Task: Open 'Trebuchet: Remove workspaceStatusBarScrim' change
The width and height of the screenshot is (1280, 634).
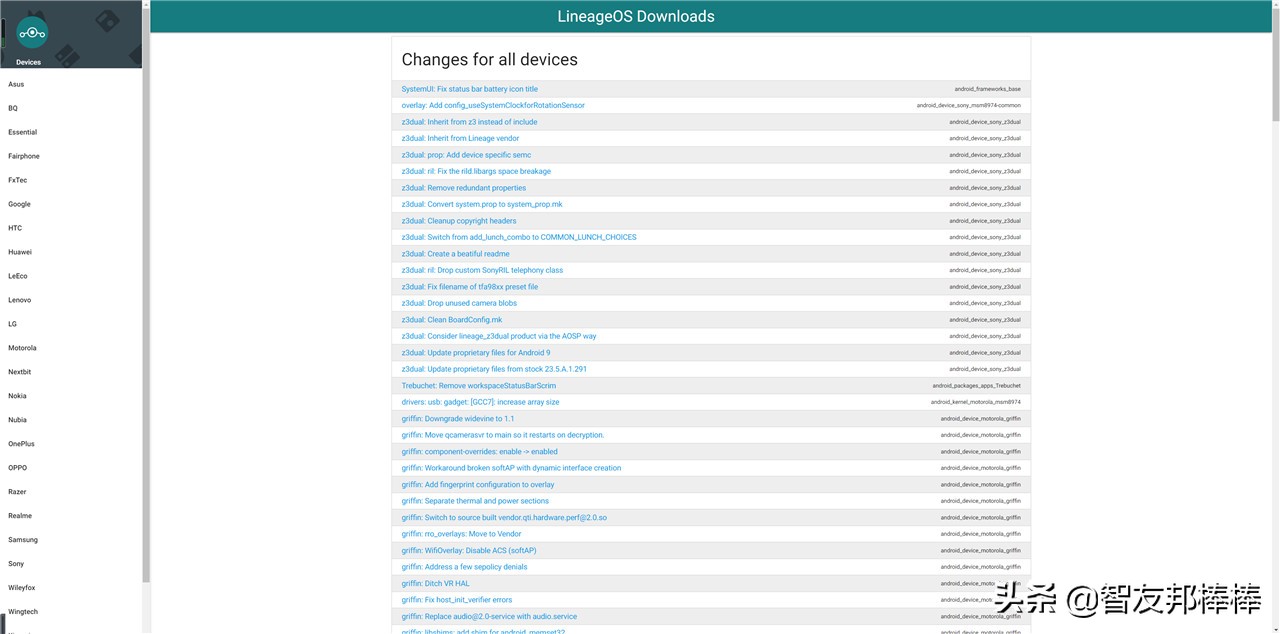Action: (478, 386)
